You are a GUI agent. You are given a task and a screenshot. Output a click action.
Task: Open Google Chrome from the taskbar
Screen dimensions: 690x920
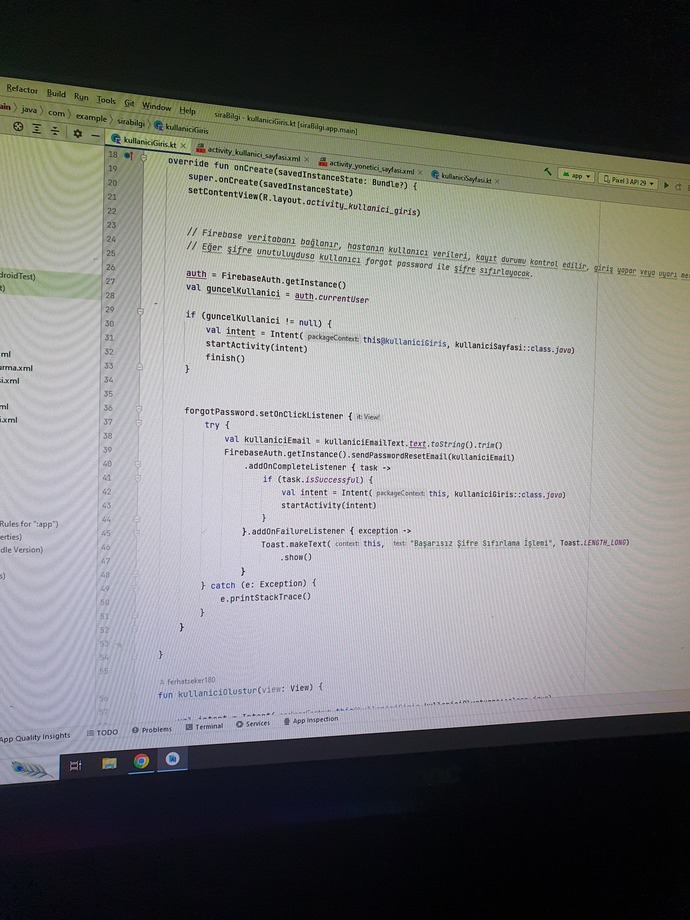[141, 761]
